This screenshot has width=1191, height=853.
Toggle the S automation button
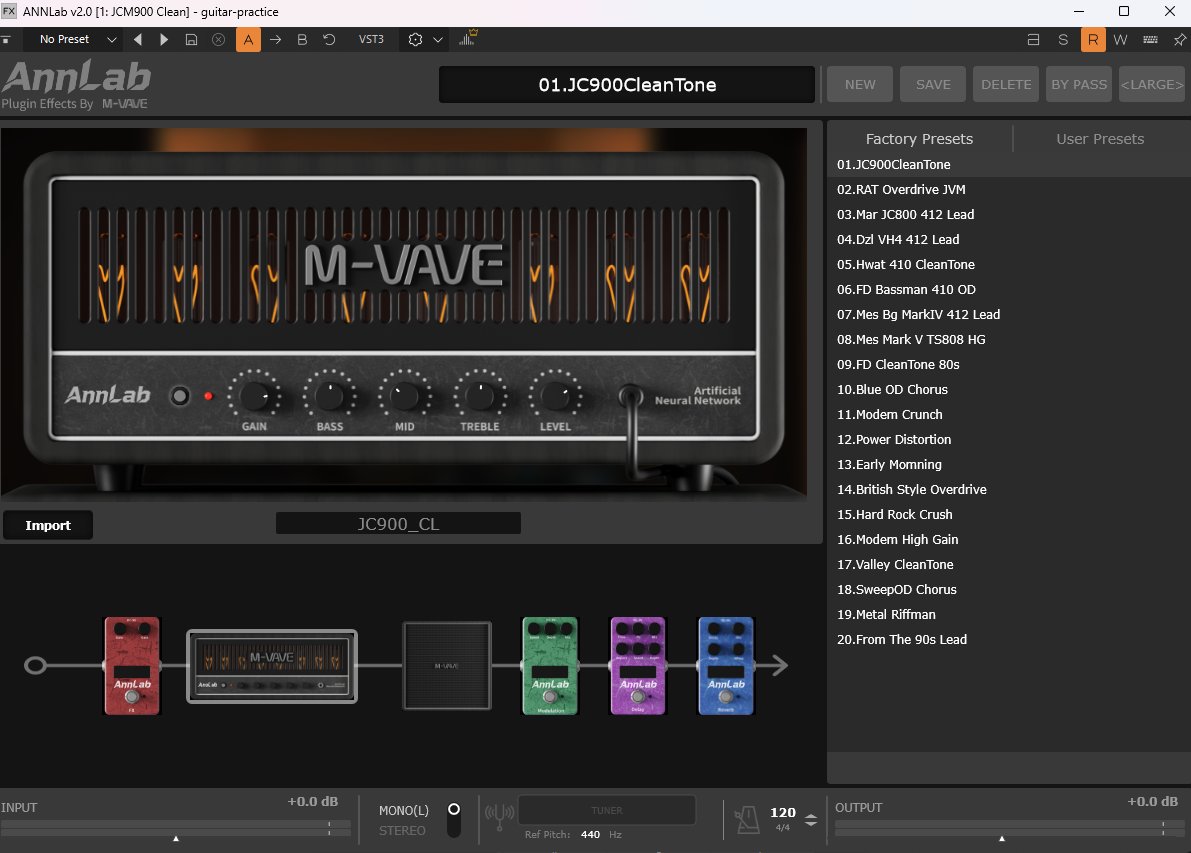(x=1063, y=39)
